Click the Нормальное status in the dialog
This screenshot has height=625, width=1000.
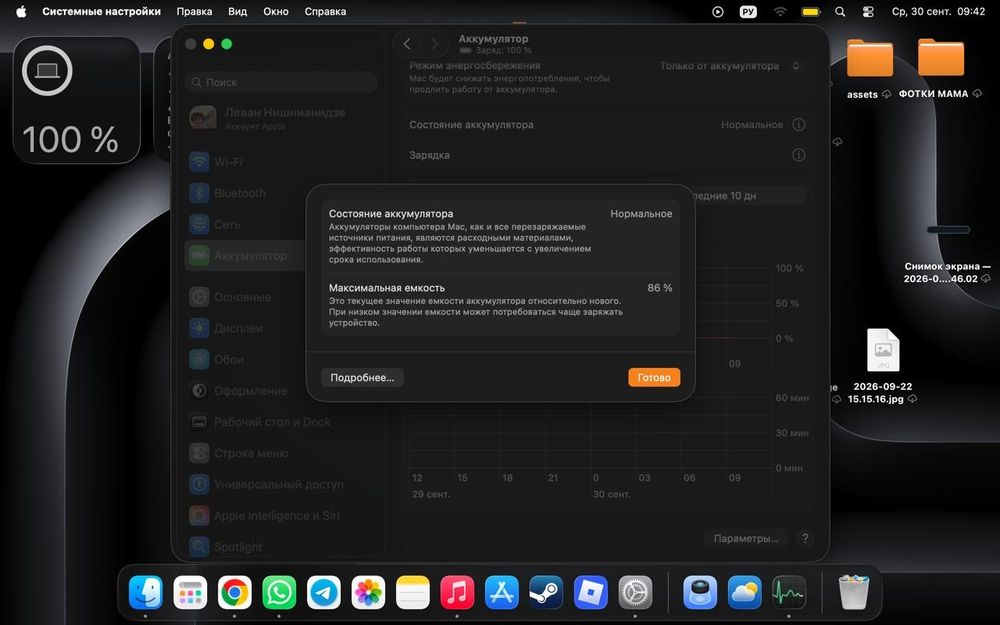point(641,214)
